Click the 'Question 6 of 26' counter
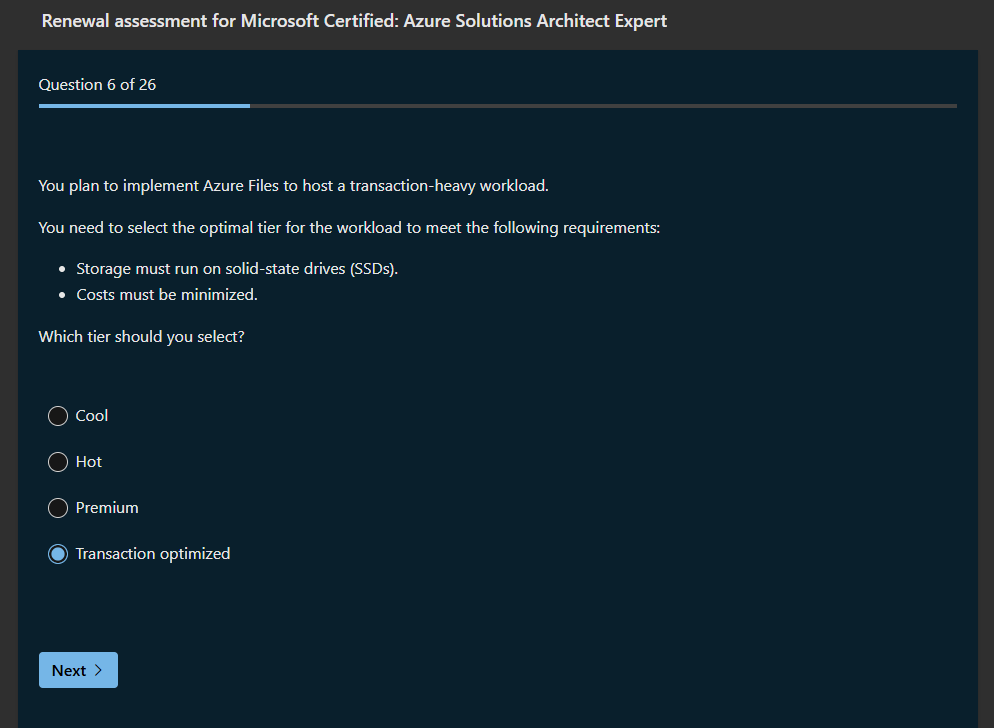This screenshot has height=728, width=994. (97, 85)
